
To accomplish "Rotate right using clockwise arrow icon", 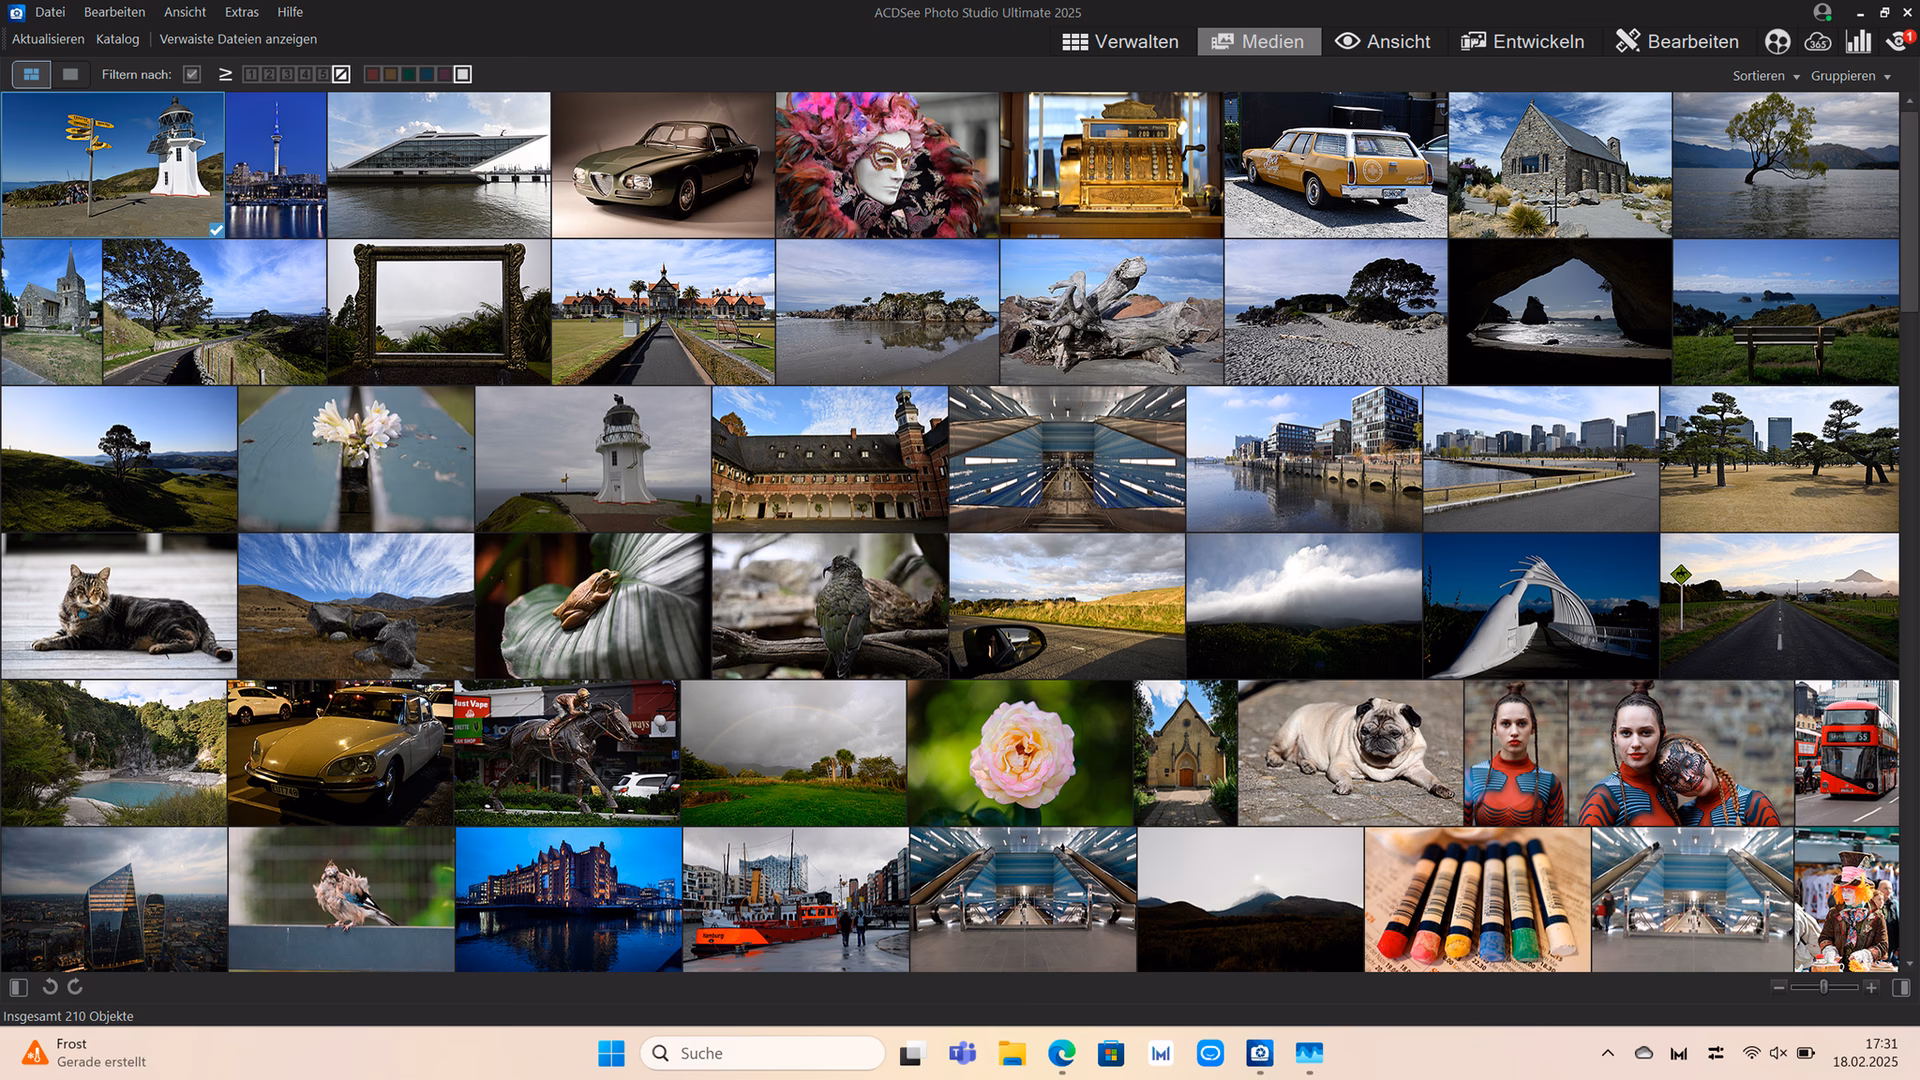I will [75, 987].
